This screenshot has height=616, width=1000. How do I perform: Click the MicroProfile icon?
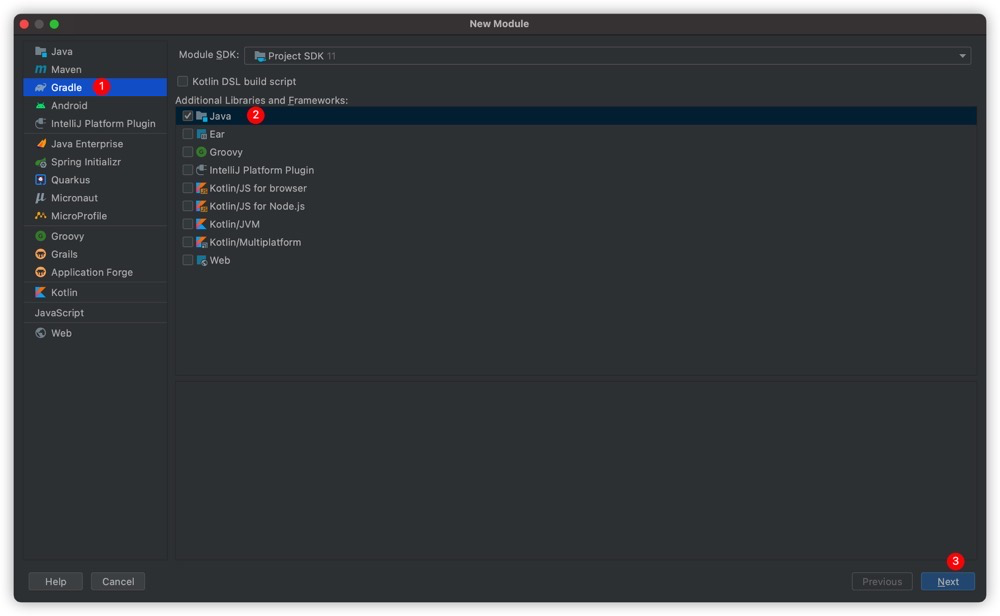click(41, 216)
